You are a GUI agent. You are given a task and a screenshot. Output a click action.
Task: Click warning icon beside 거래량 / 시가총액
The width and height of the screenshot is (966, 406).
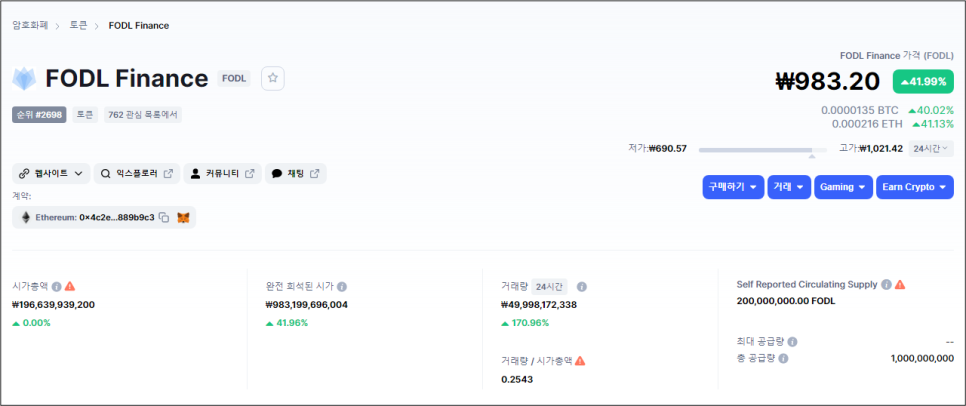point(580,361)
